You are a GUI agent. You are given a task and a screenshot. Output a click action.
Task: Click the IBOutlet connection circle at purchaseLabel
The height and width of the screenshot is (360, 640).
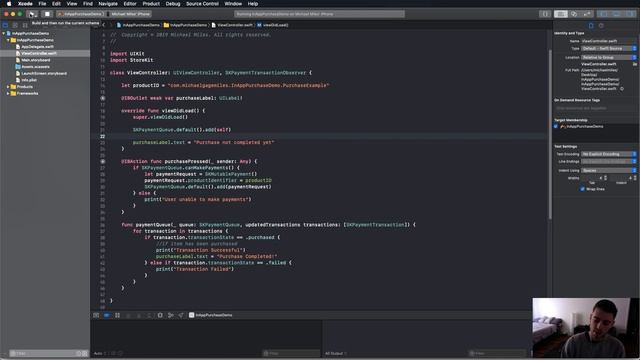tap(102, 98)
